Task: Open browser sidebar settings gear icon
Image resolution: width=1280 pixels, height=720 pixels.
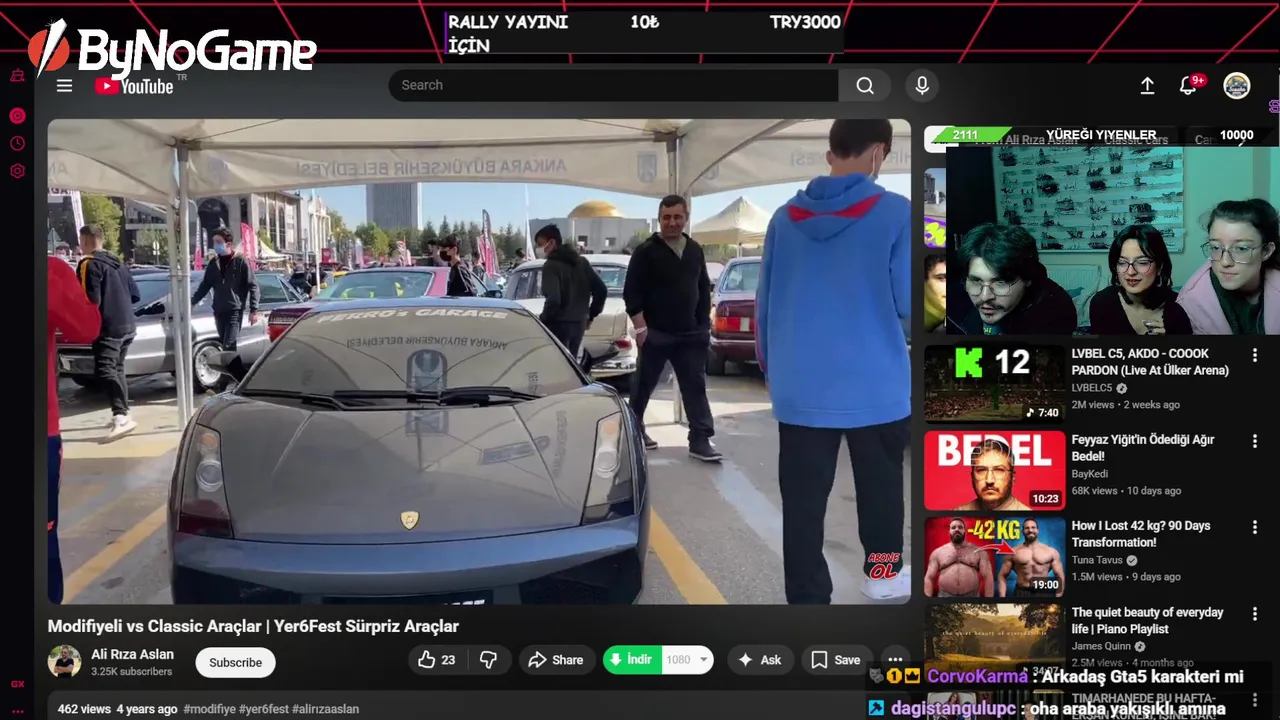Action: coord(17,172)
